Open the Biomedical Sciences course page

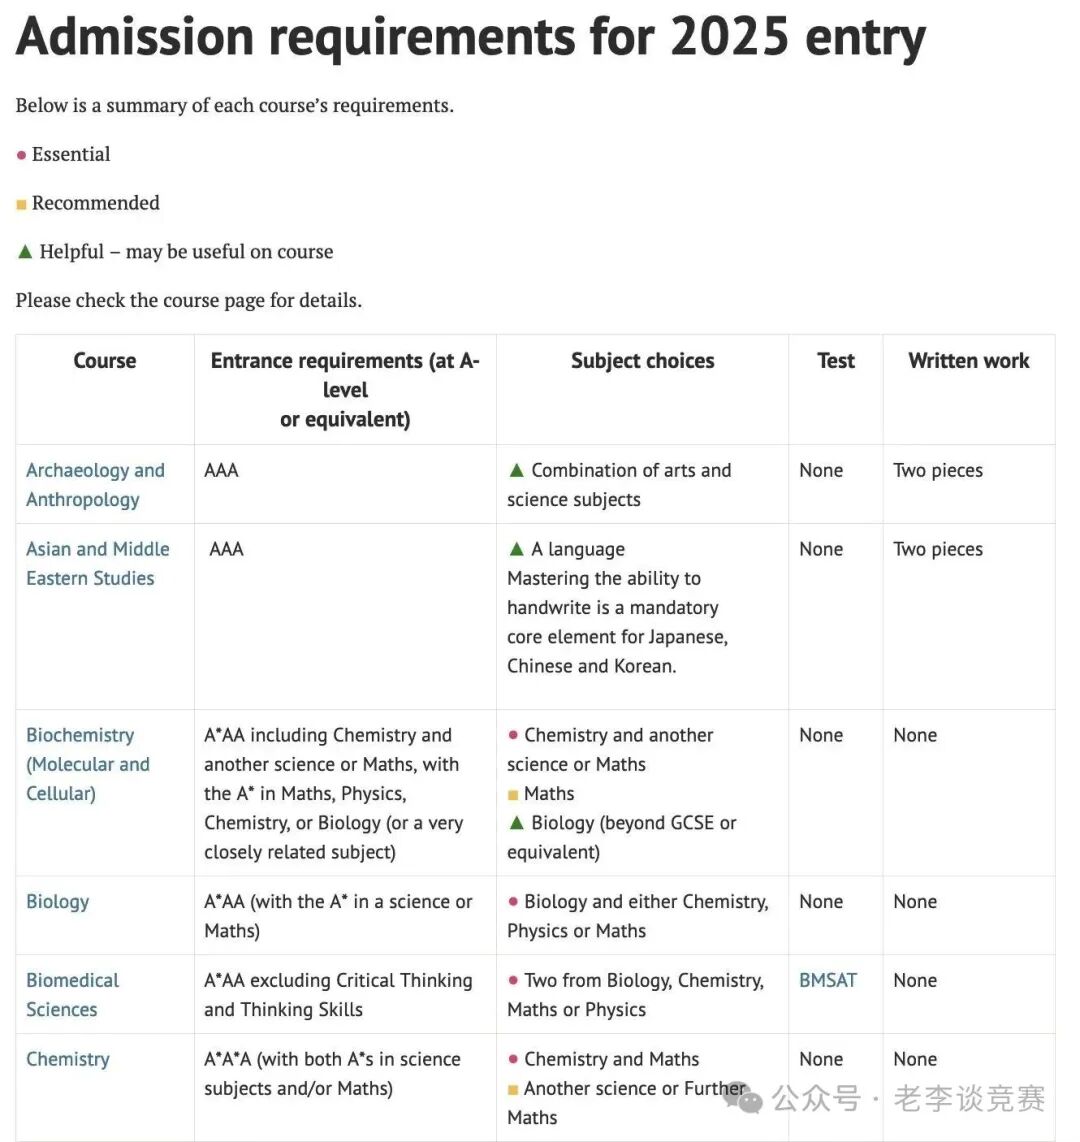[x=72, y=995]
